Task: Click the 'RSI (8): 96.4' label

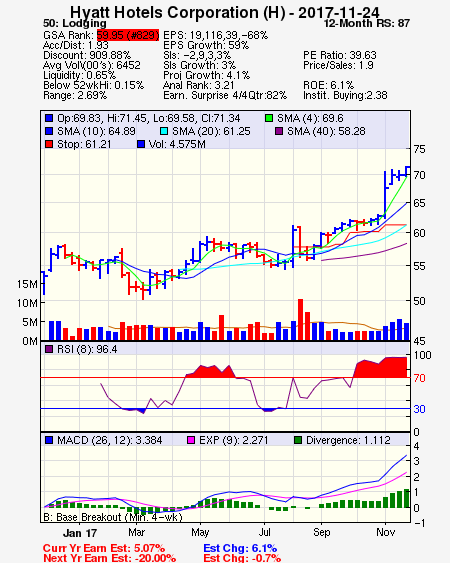Action: [87, 349]
